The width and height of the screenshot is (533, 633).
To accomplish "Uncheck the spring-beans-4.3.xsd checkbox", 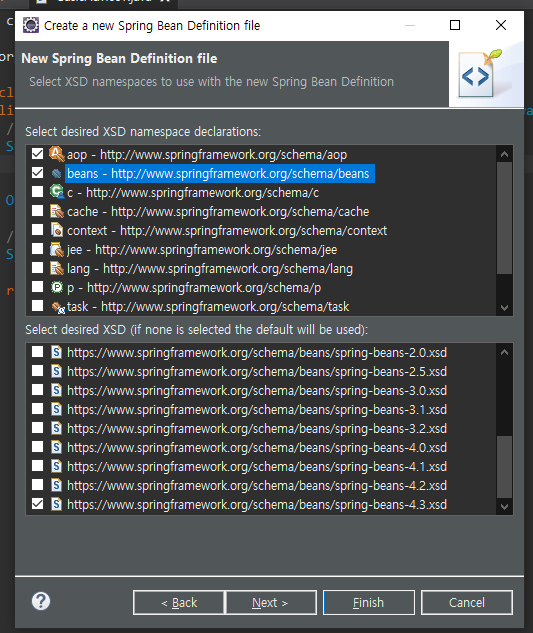I will tap(37, 503).
